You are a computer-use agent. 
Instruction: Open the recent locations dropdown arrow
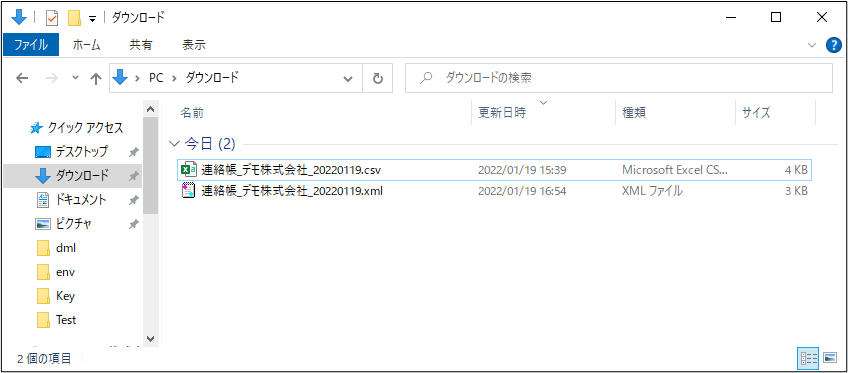tap(75, 78)
